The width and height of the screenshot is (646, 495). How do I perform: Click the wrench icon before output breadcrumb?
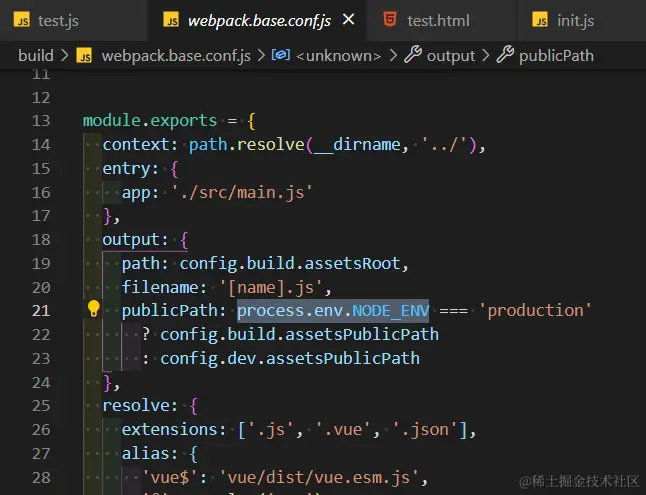pyautogui.click(x=413, y=55)
